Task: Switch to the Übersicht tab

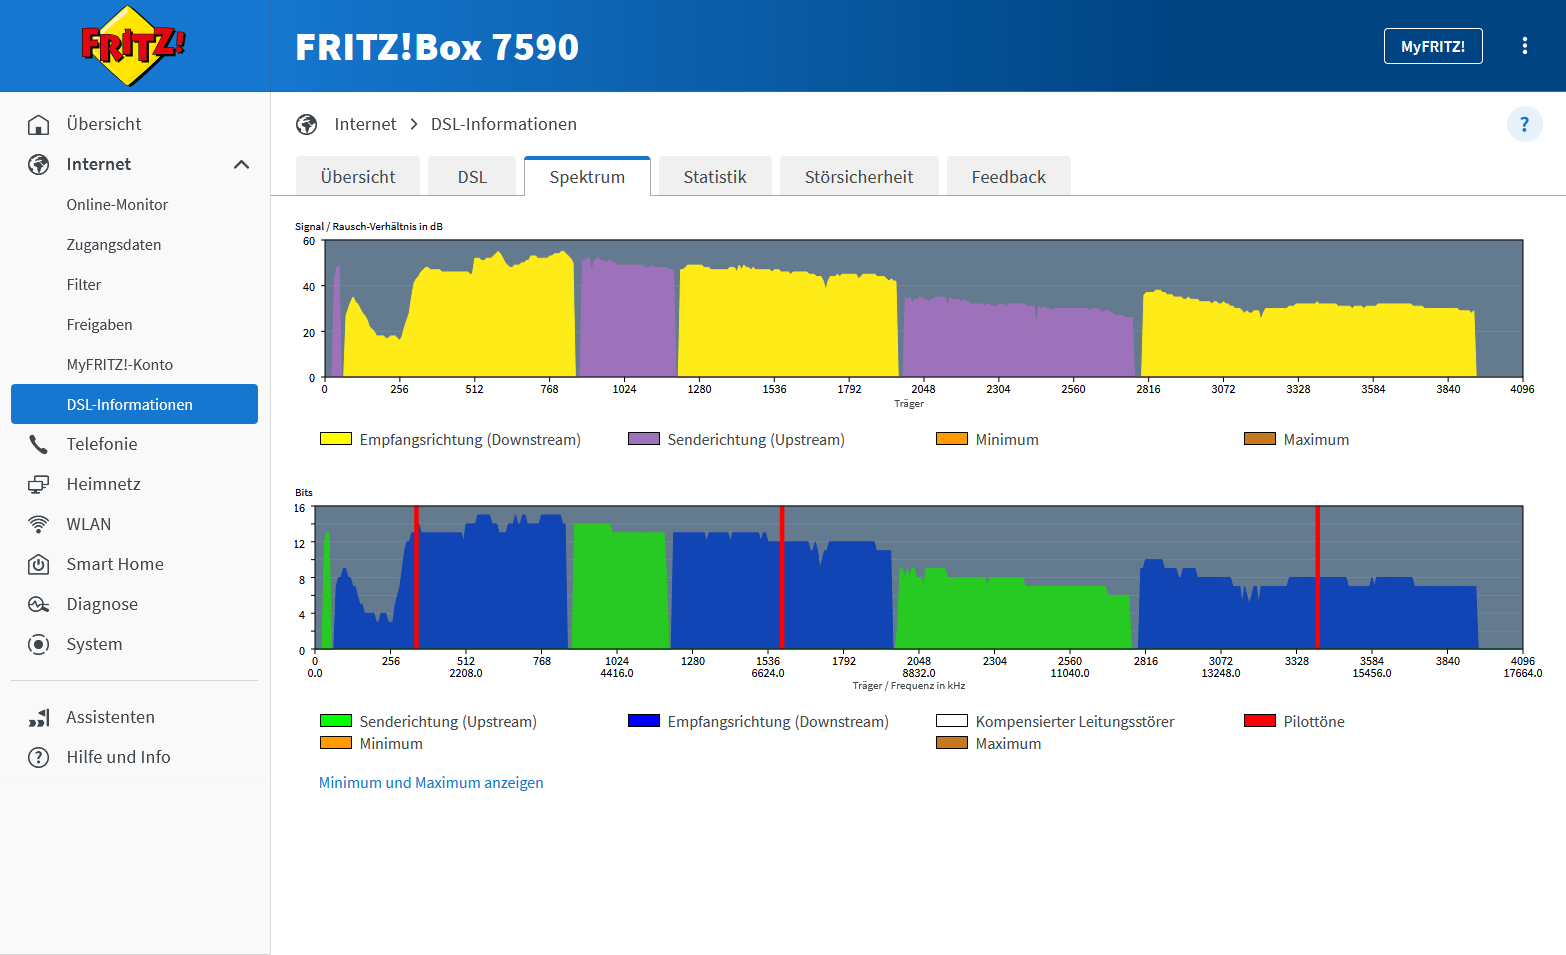Action: coord(358,176)
